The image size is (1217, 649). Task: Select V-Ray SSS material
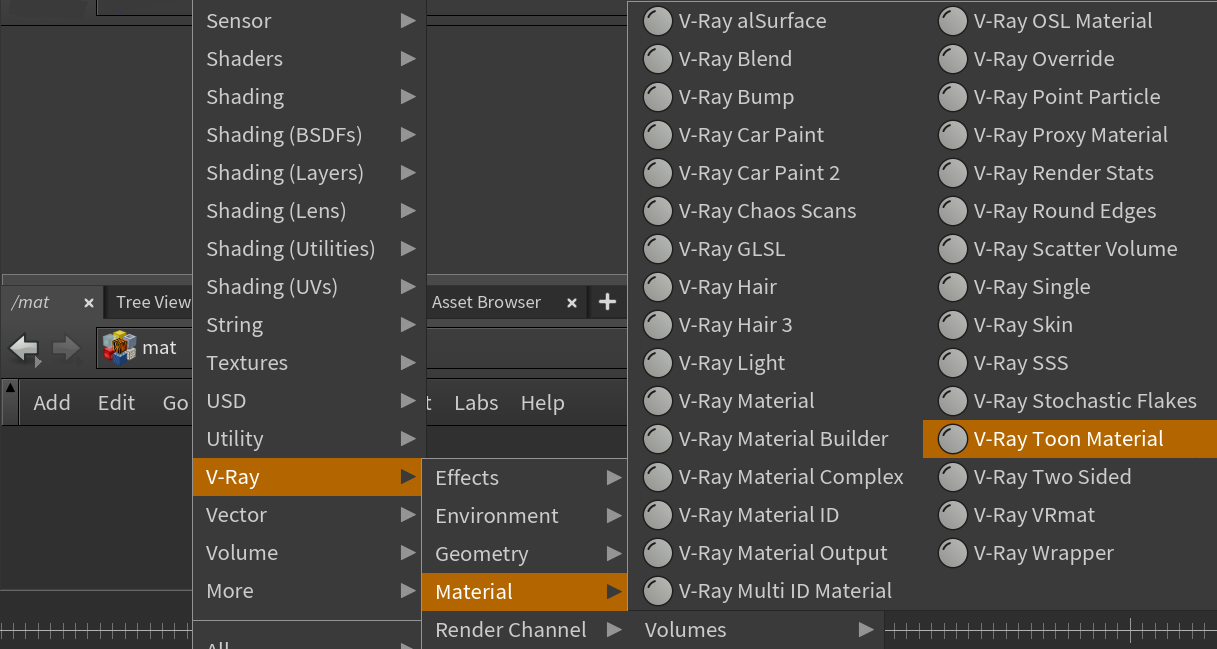(x=1070, y=363)
